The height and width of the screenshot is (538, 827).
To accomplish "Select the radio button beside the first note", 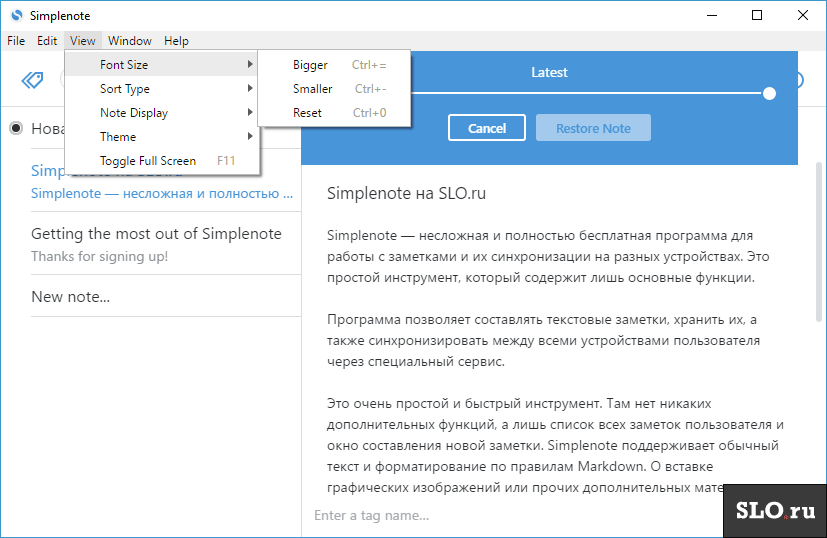I will [17, 128].
